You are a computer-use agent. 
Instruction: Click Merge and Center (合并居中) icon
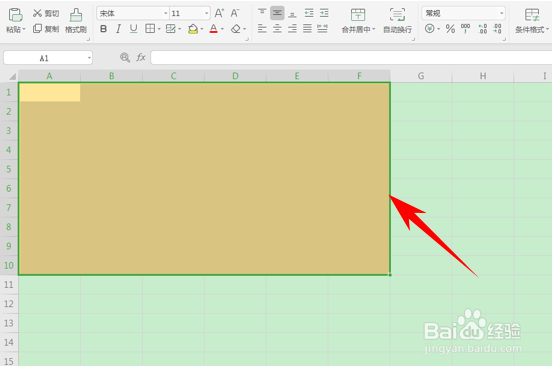click(358, 15)
